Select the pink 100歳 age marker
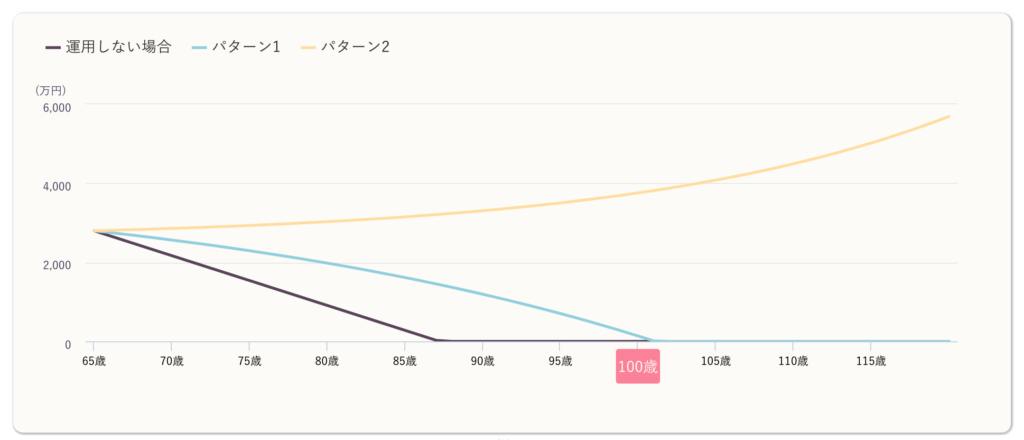This screenshot has height=440, width=1024. (x=638, y=366)
